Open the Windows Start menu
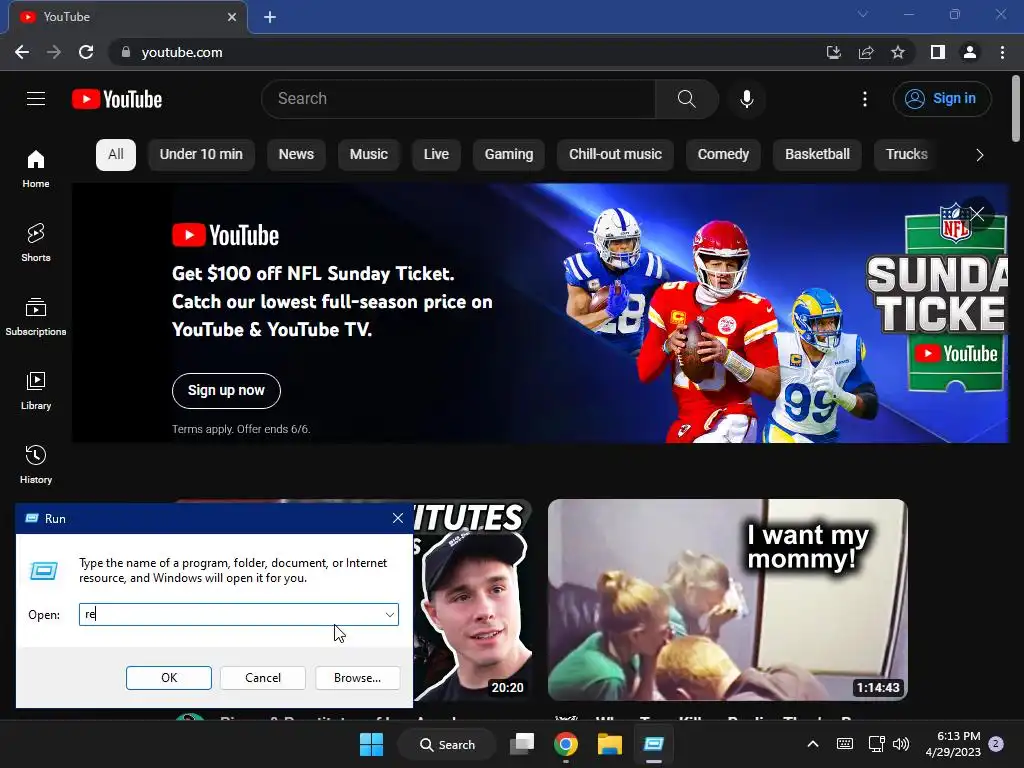This screenshot has width=1024, height=768. 372,744
